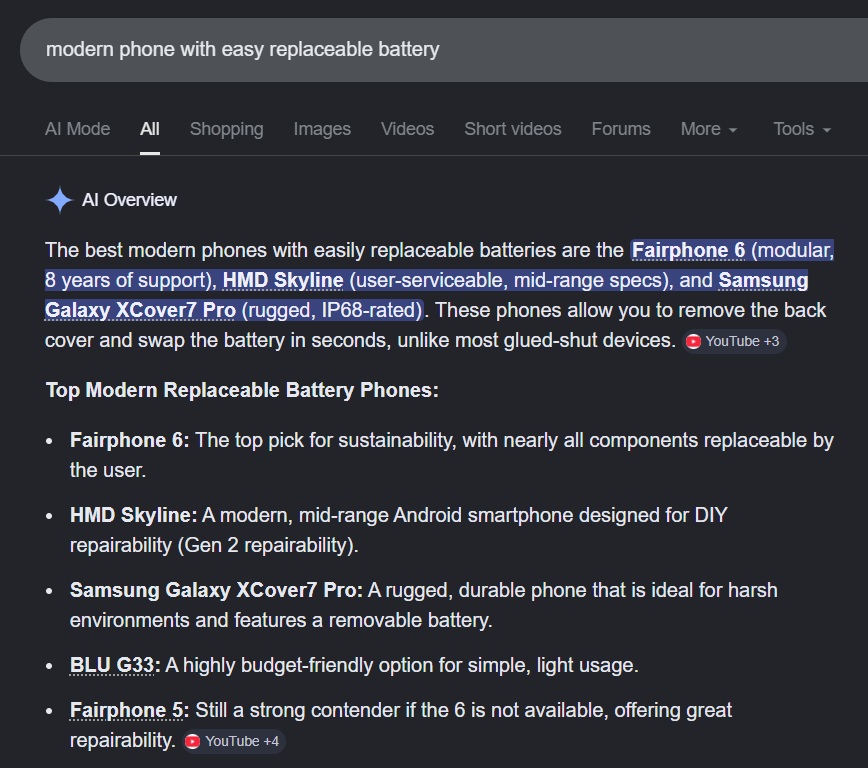Image resolution: width=868 pixels, height=768 pixels.
Task: Open the Forums tab
Action: (x=621, y=129)
